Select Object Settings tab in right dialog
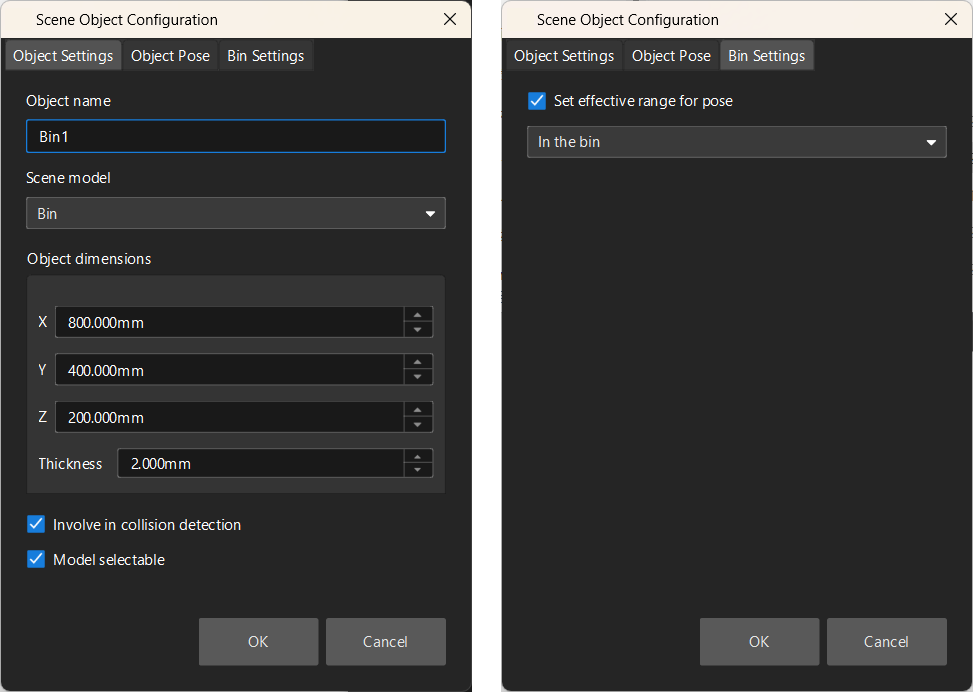This screenshot has width=973, height=692. tap(564, 56)
